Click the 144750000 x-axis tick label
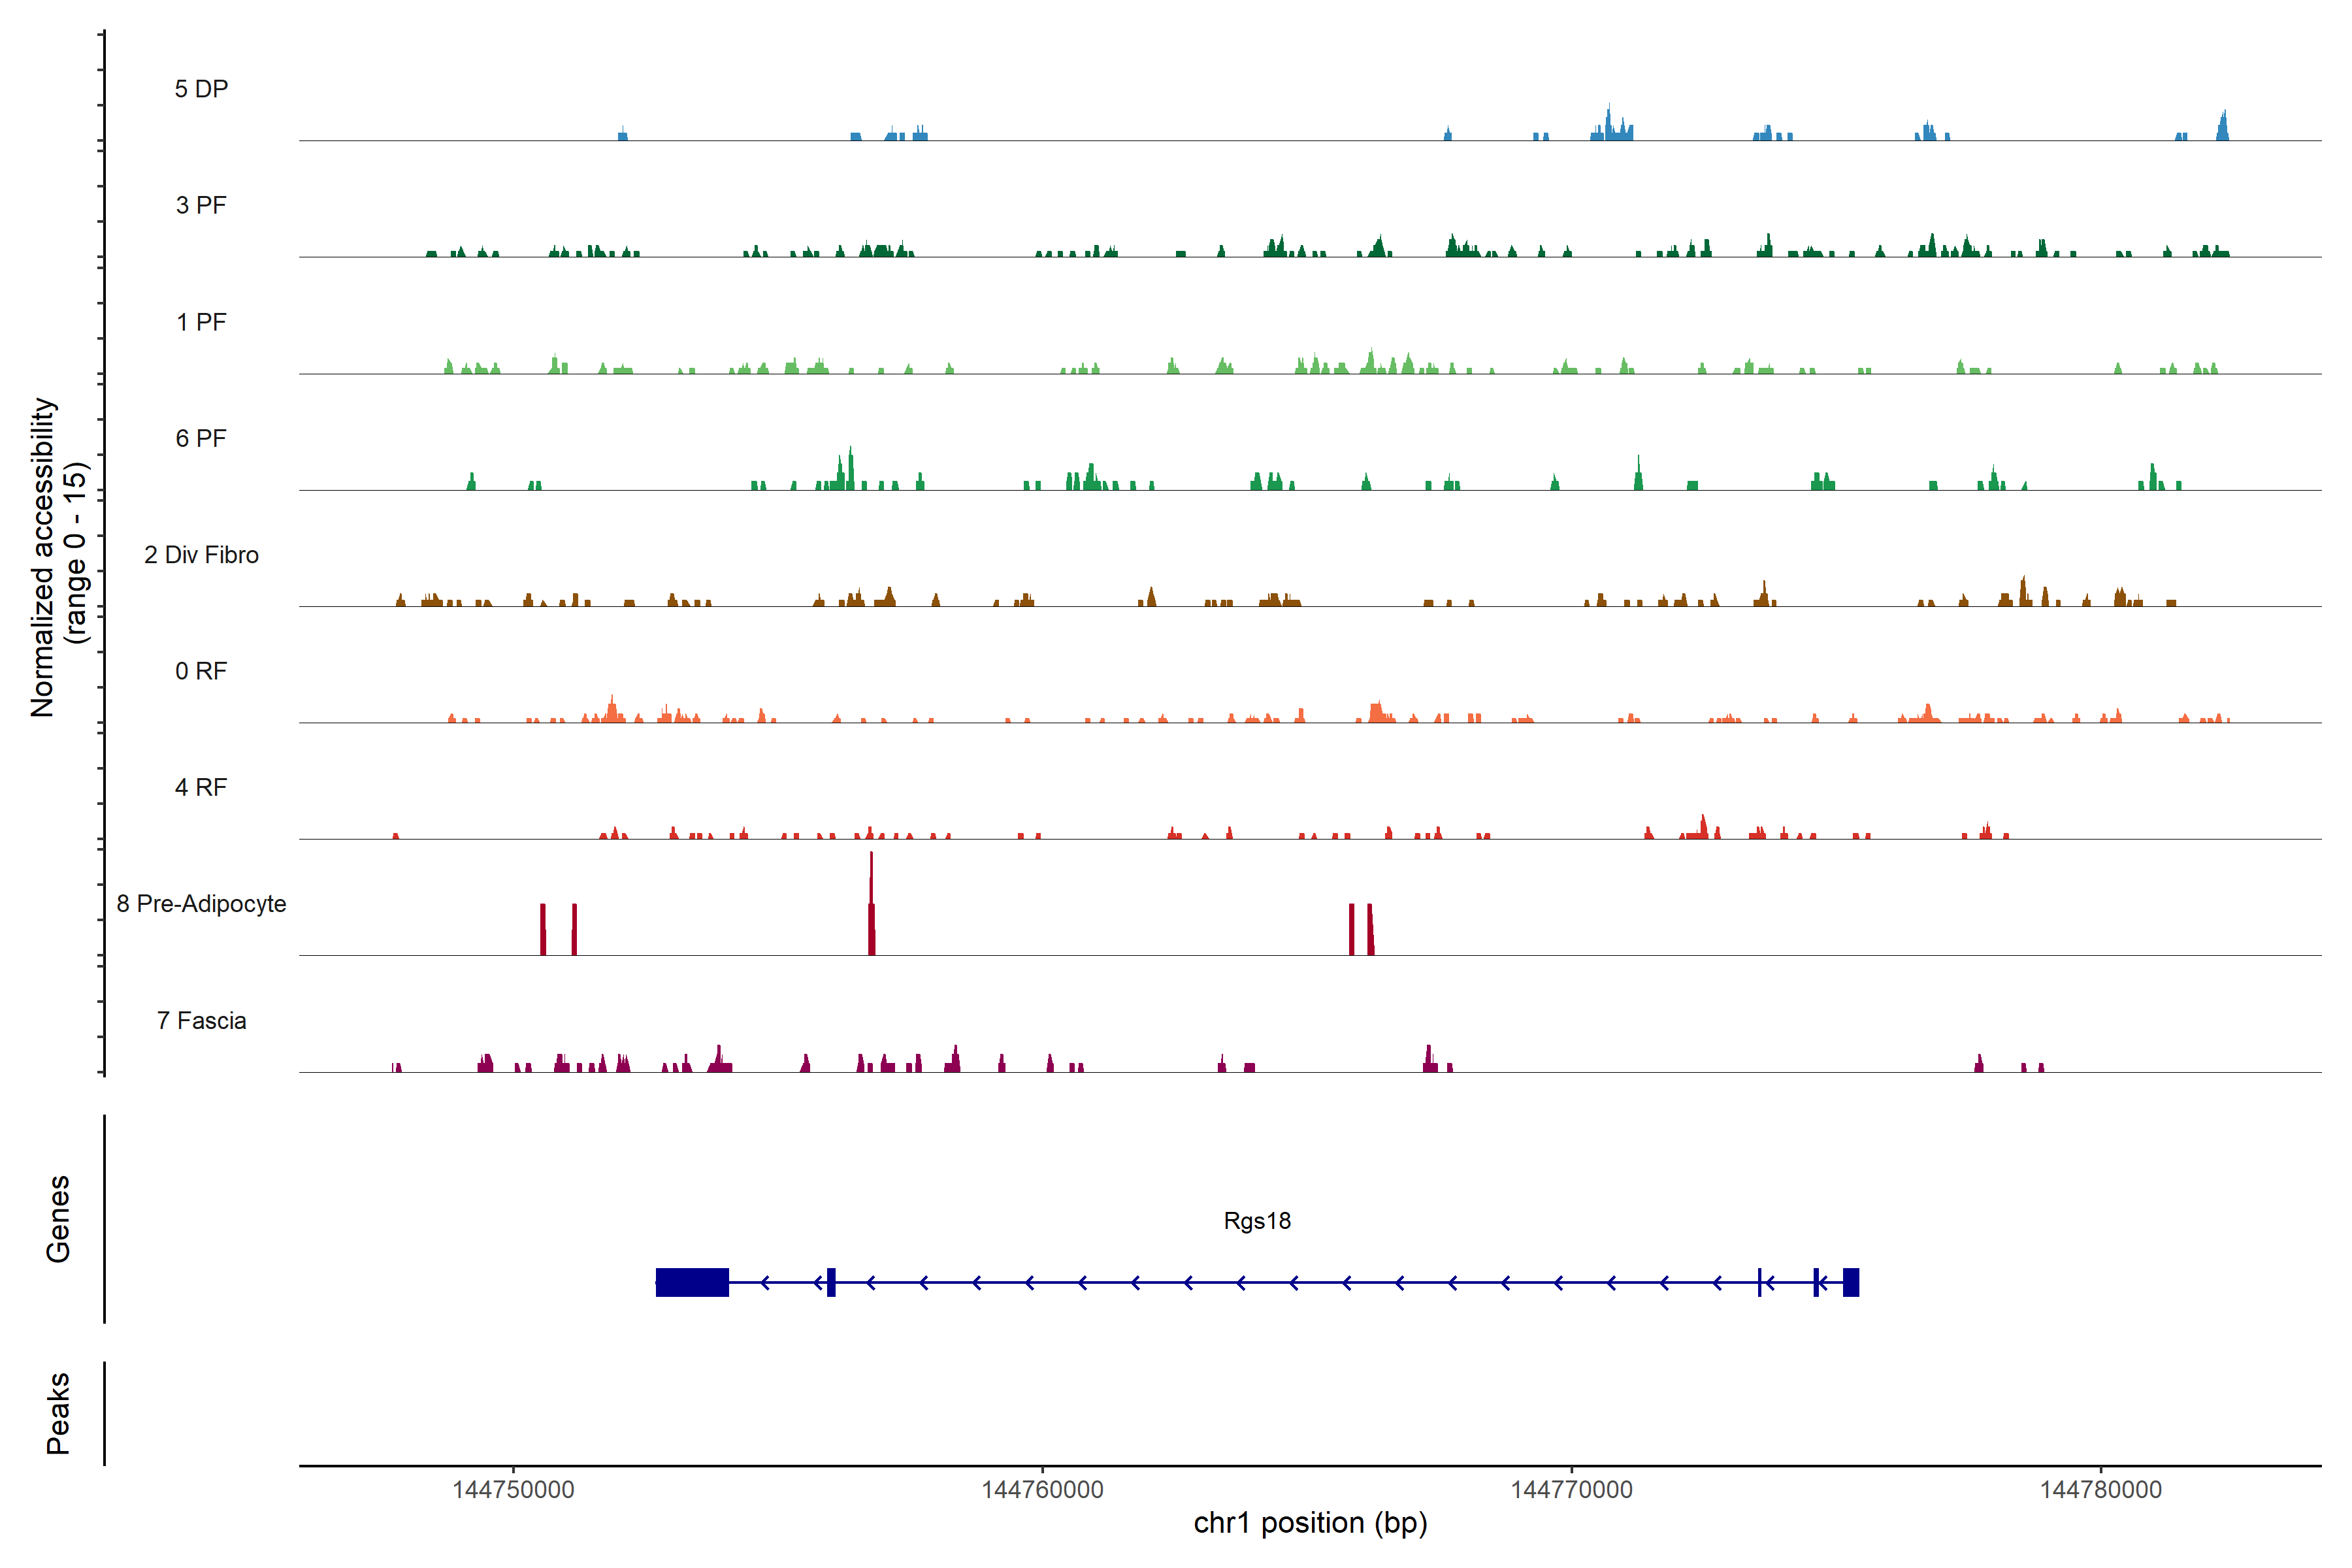The width and height of the screenshot is (2352, 1568). [513, 1490]
